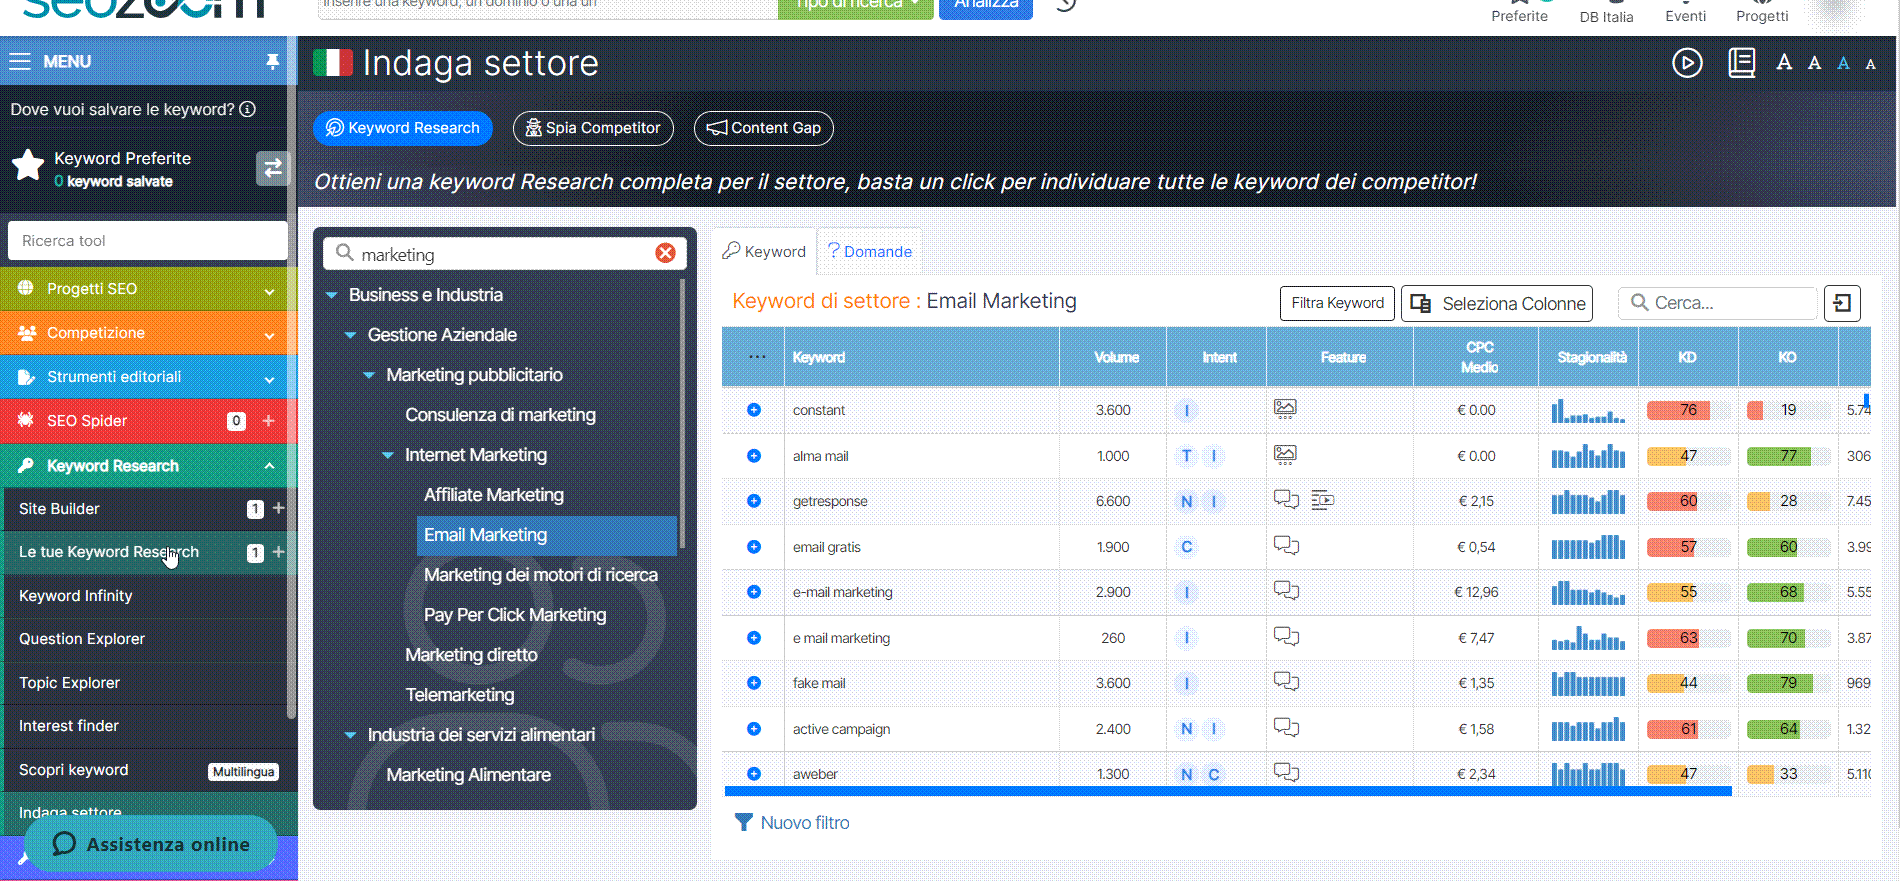Add keyword 'getresponse' with plus icon
Viewport: 1900px width, 881px height.
click(x=754, y=501)
